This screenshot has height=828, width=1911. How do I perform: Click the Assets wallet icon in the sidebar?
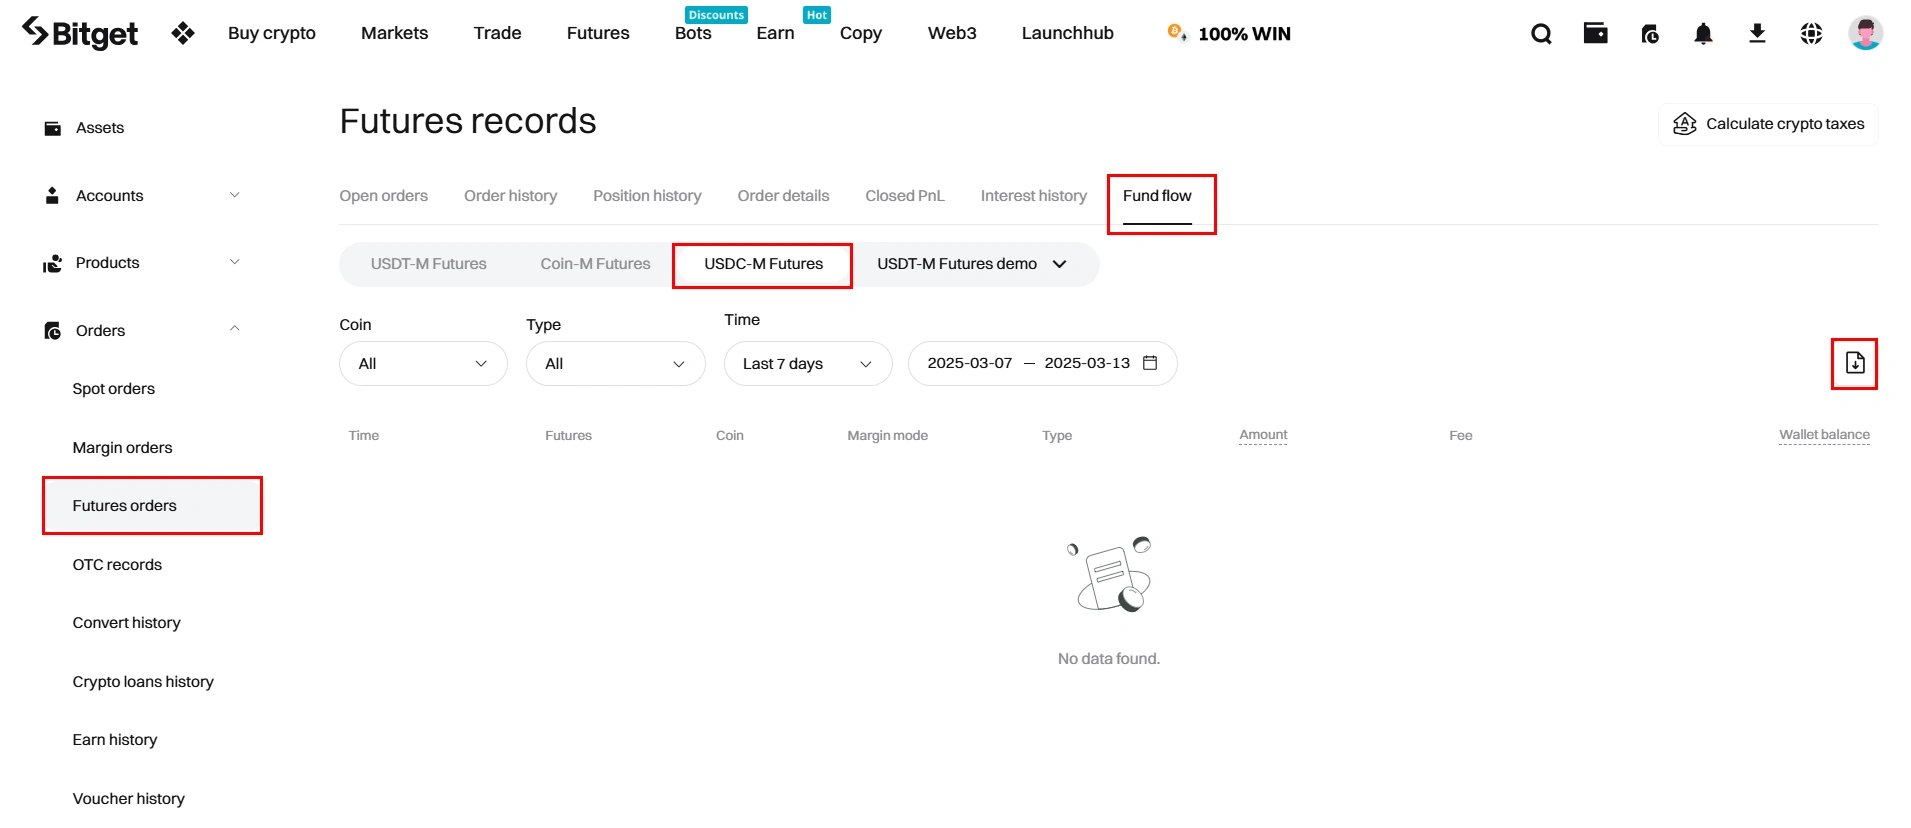point(53,128)
